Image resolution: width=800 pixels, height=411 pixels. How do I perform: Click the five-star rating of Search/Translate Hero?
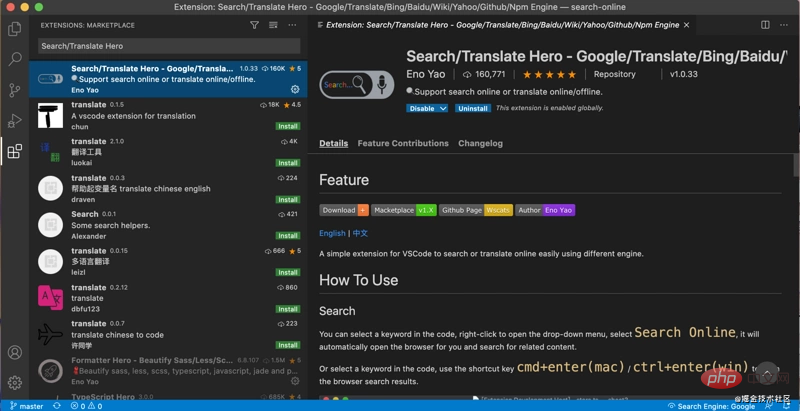click(549, 74)
